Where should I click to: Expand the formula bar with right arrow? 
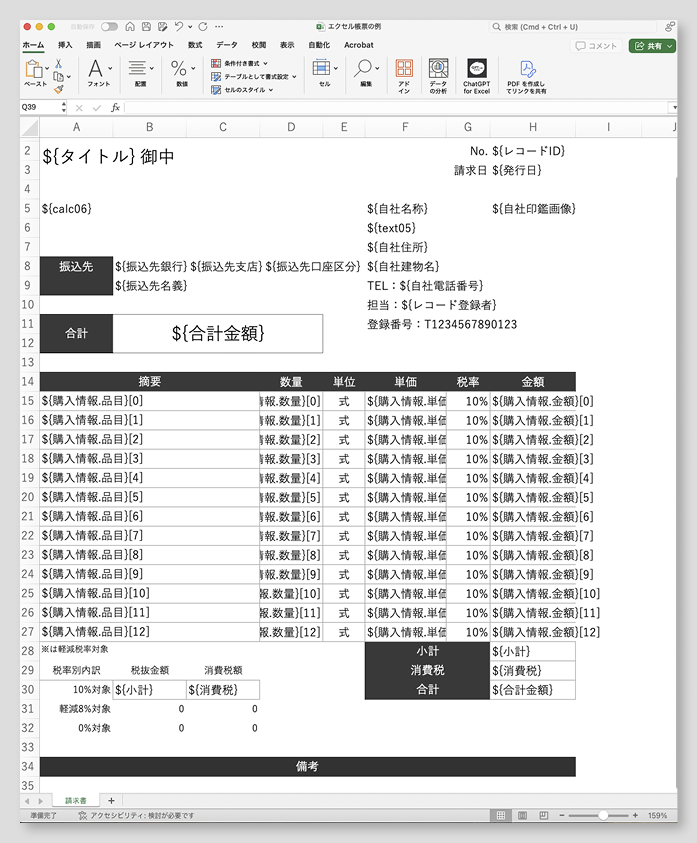(673, 108)
